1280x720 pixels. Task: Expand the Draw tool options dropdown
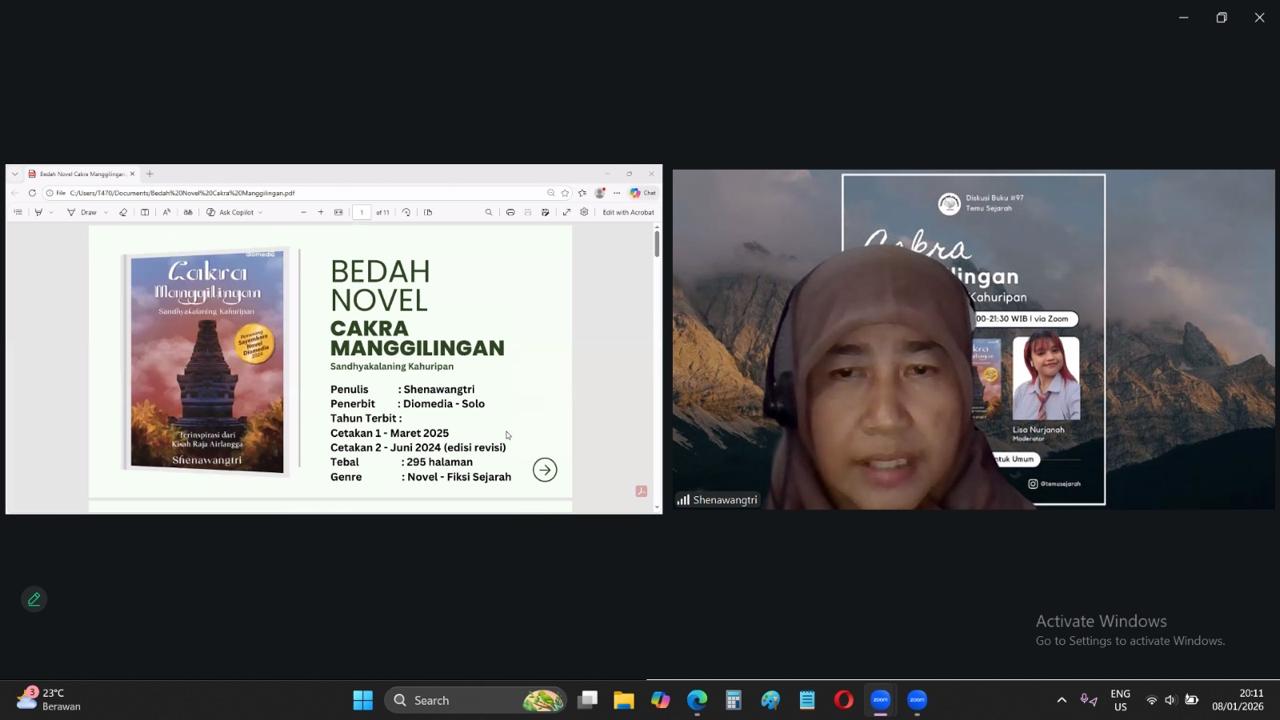tap(104, 212)
